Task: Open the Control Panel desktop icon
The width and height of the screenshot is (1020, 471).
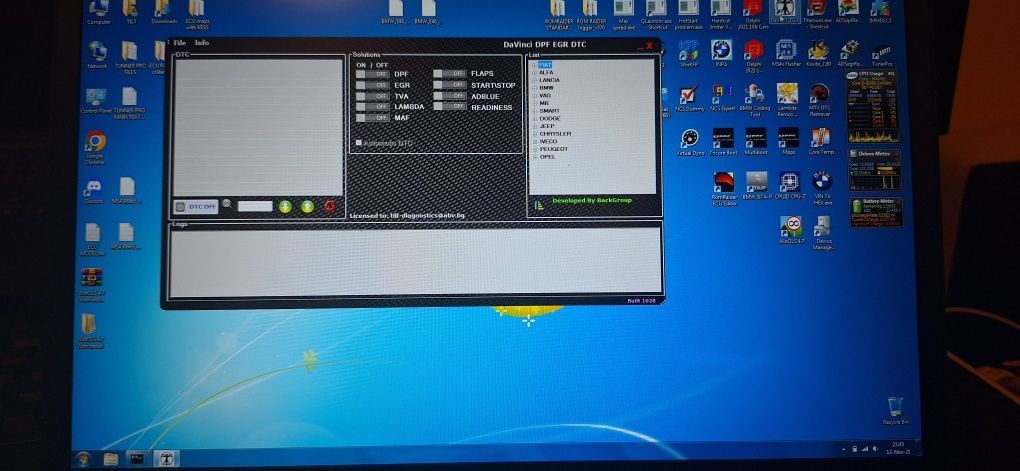Action: point(96,101)
